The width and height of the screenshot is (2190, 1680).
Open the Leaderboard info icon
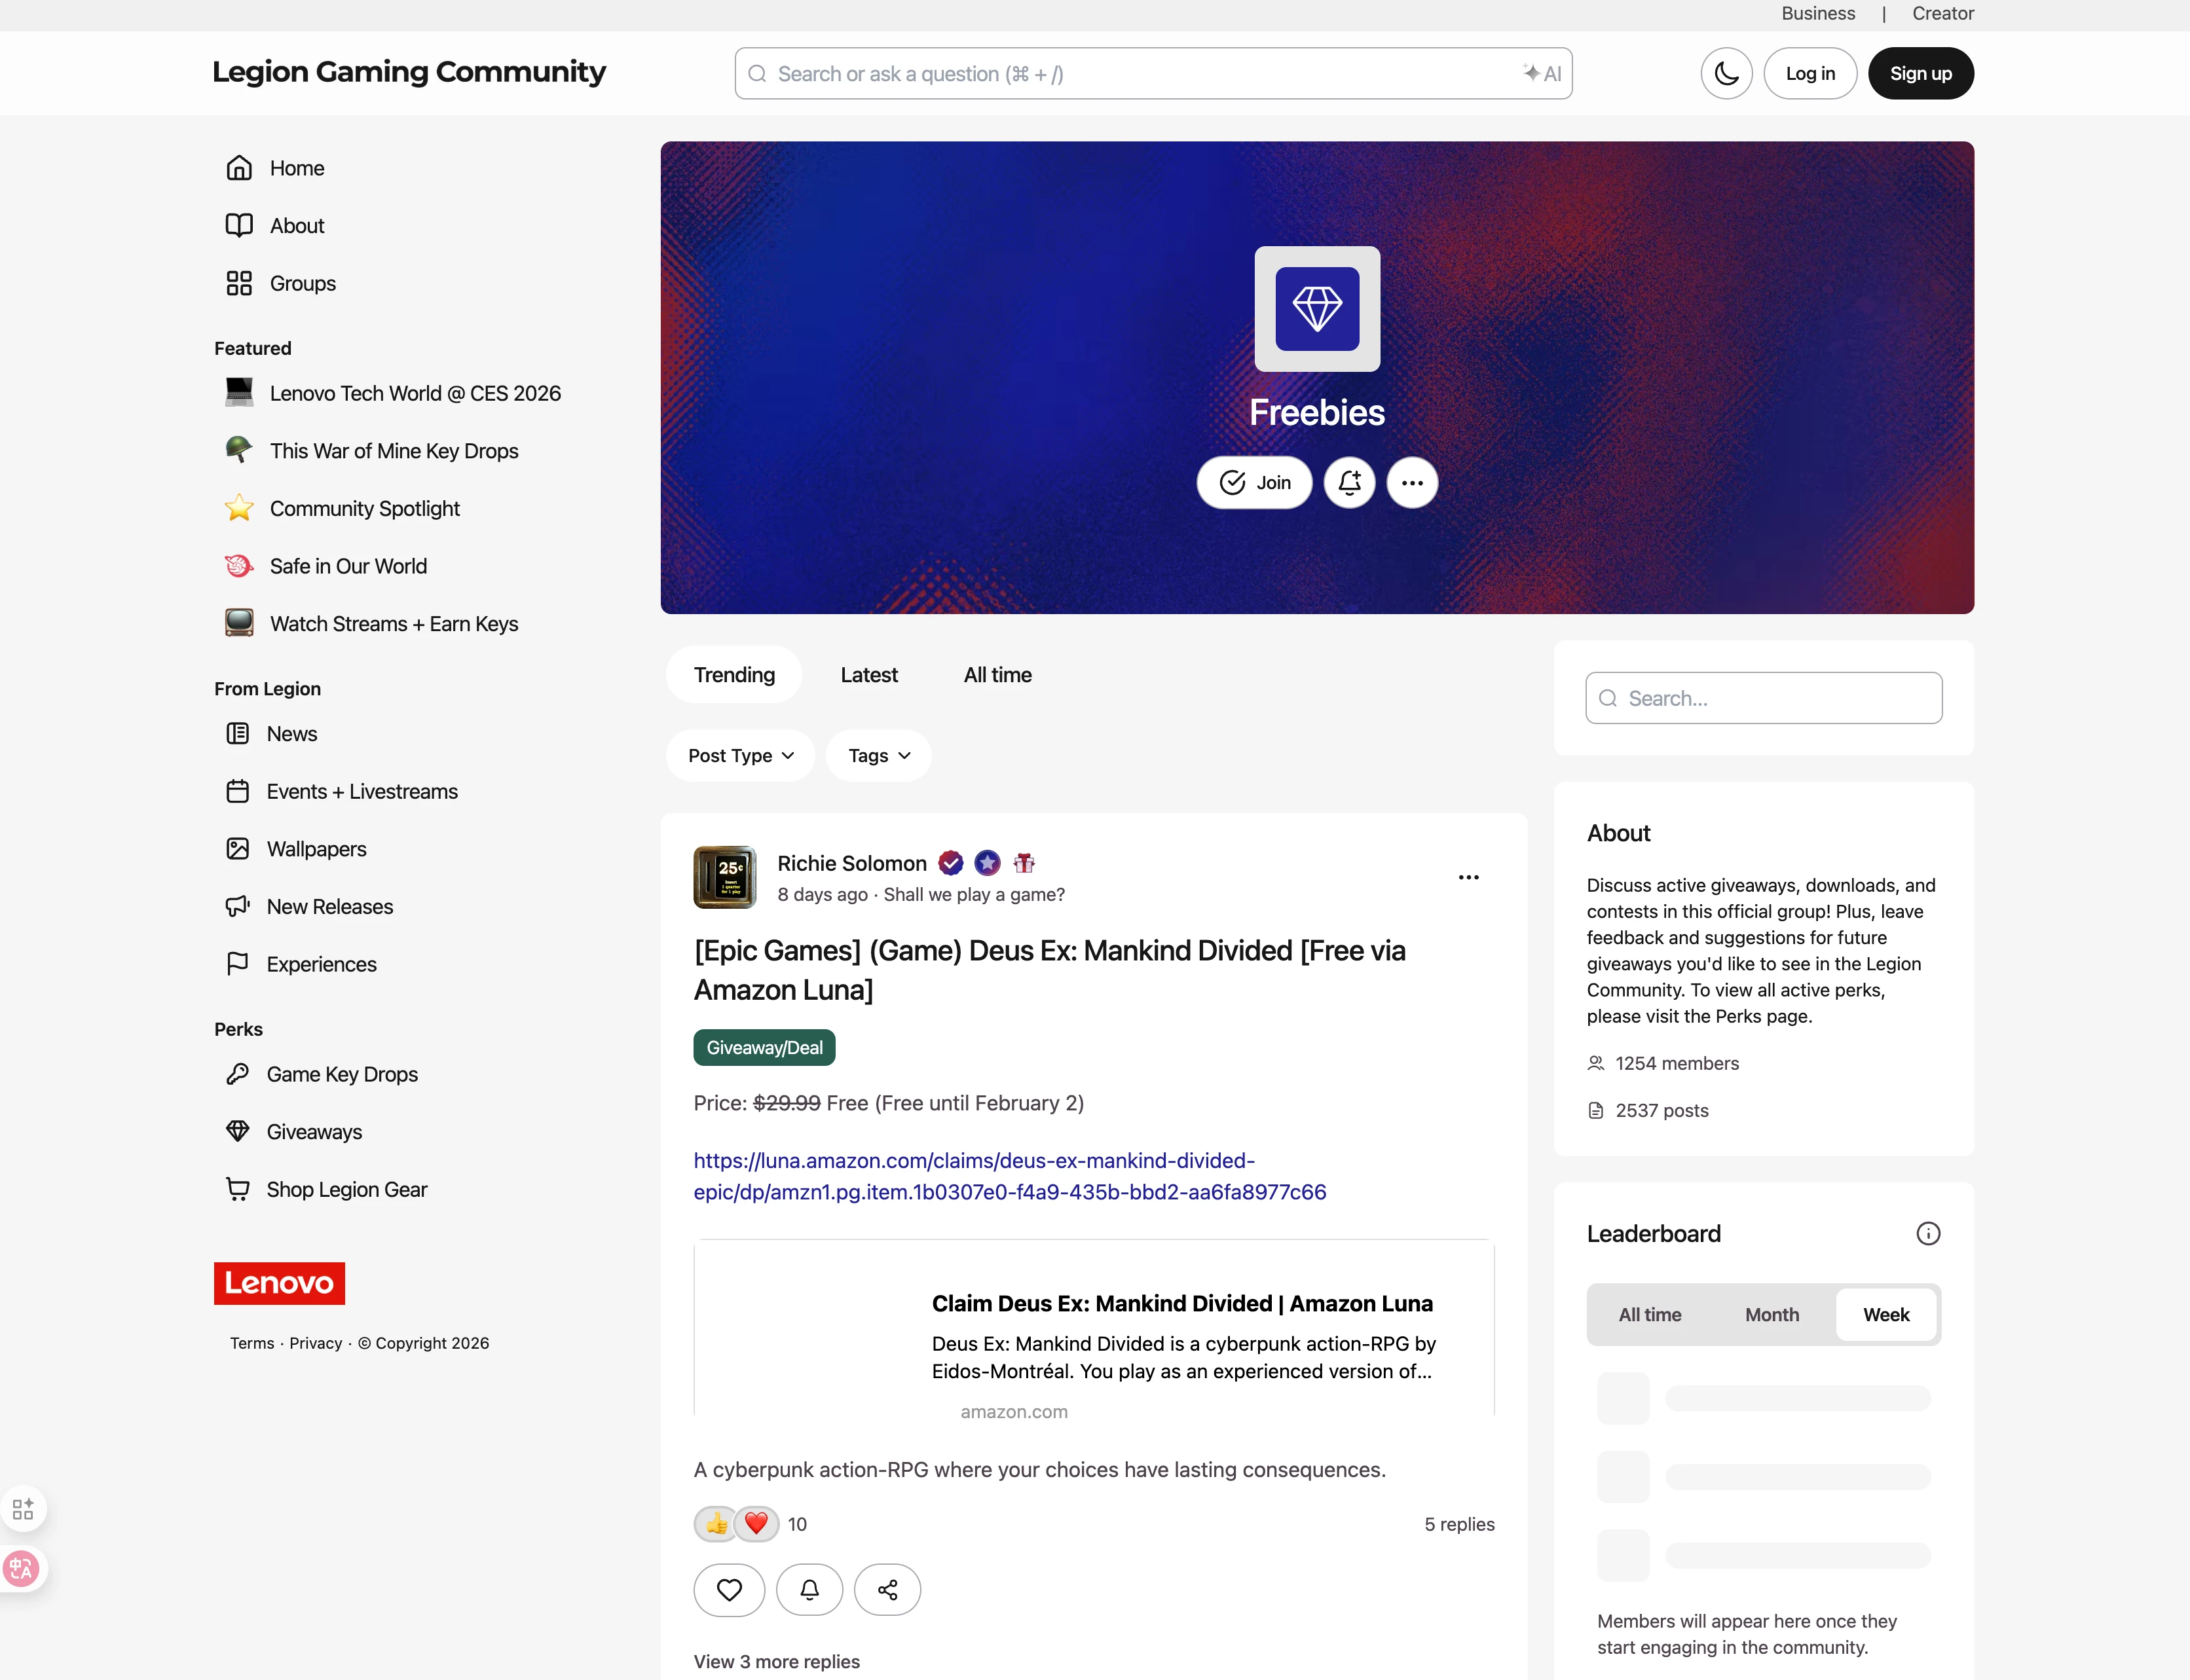[1927, 1233]
